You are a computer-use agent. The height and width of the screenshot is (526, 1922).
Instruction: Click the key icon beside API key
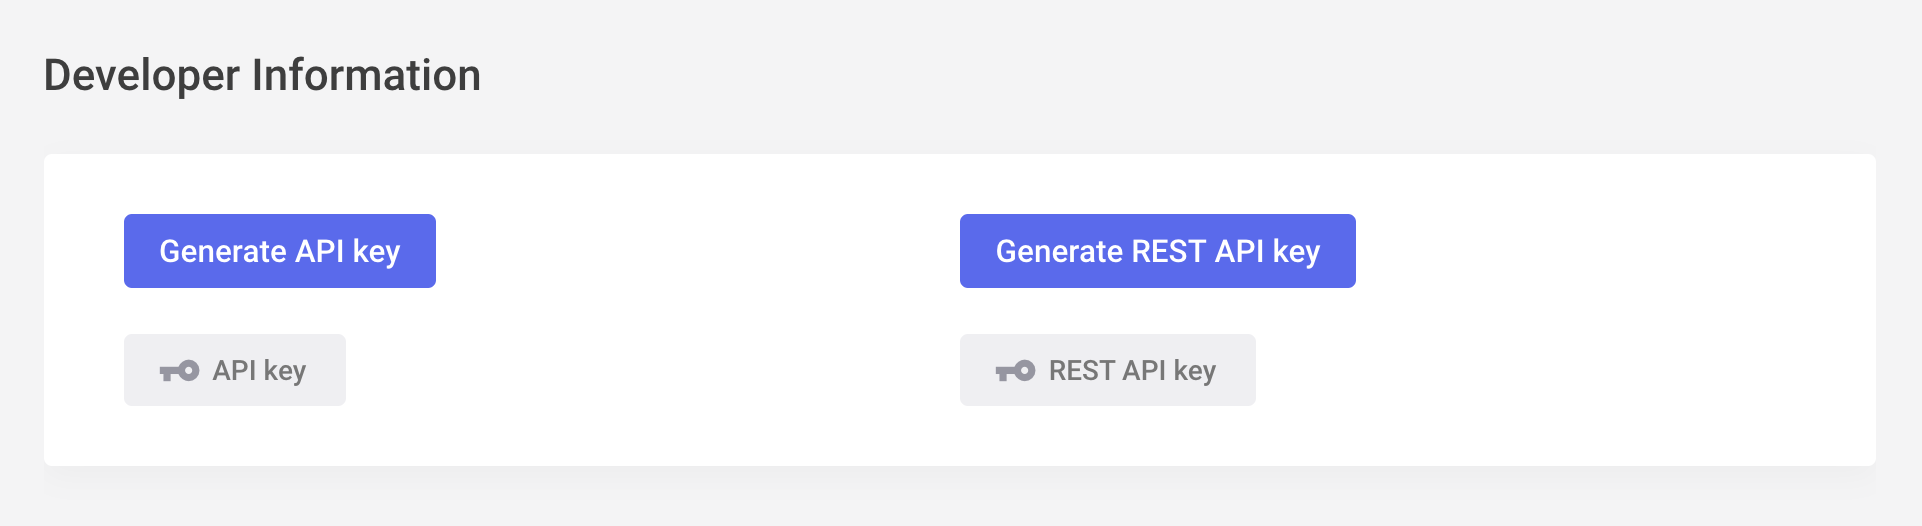tap(179, 371)
